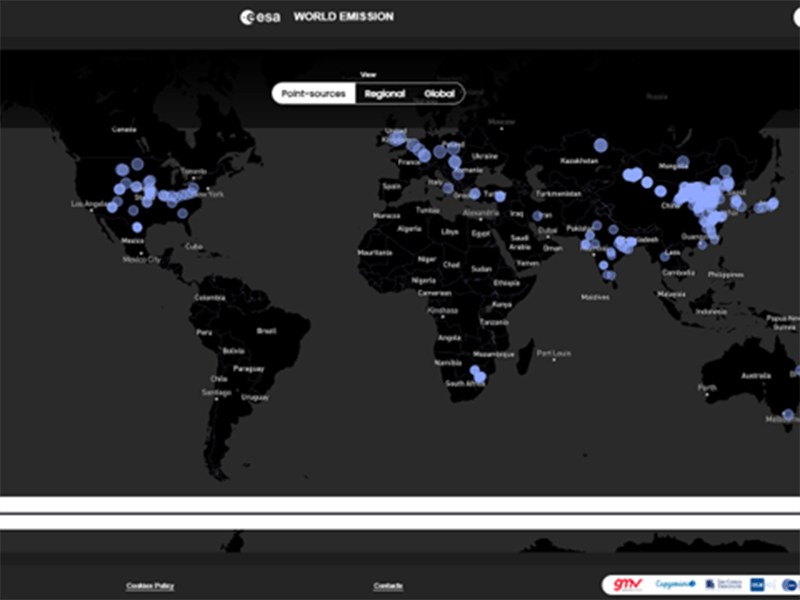Click the round blue partner logo at far right

pos(788,584)
